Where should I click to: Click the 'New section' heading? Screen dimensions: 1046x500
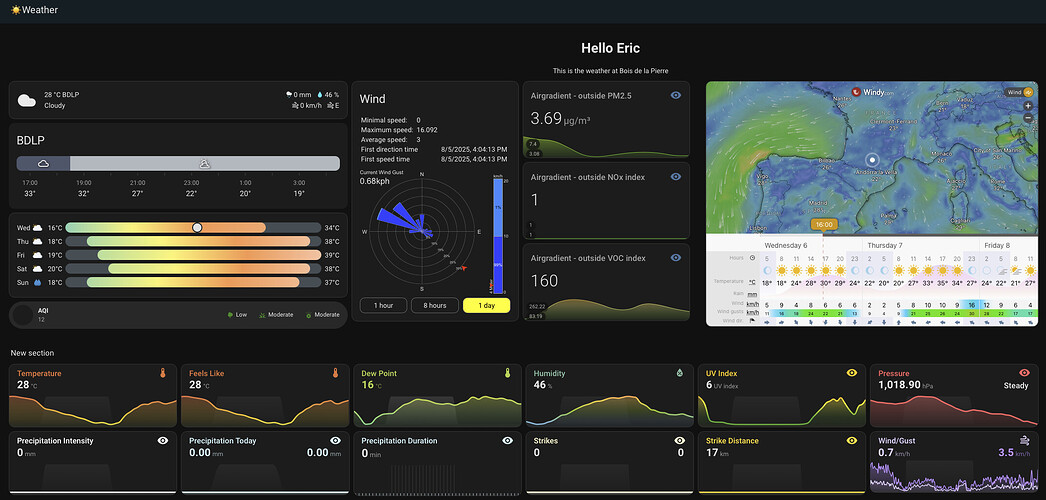(32, 353)
